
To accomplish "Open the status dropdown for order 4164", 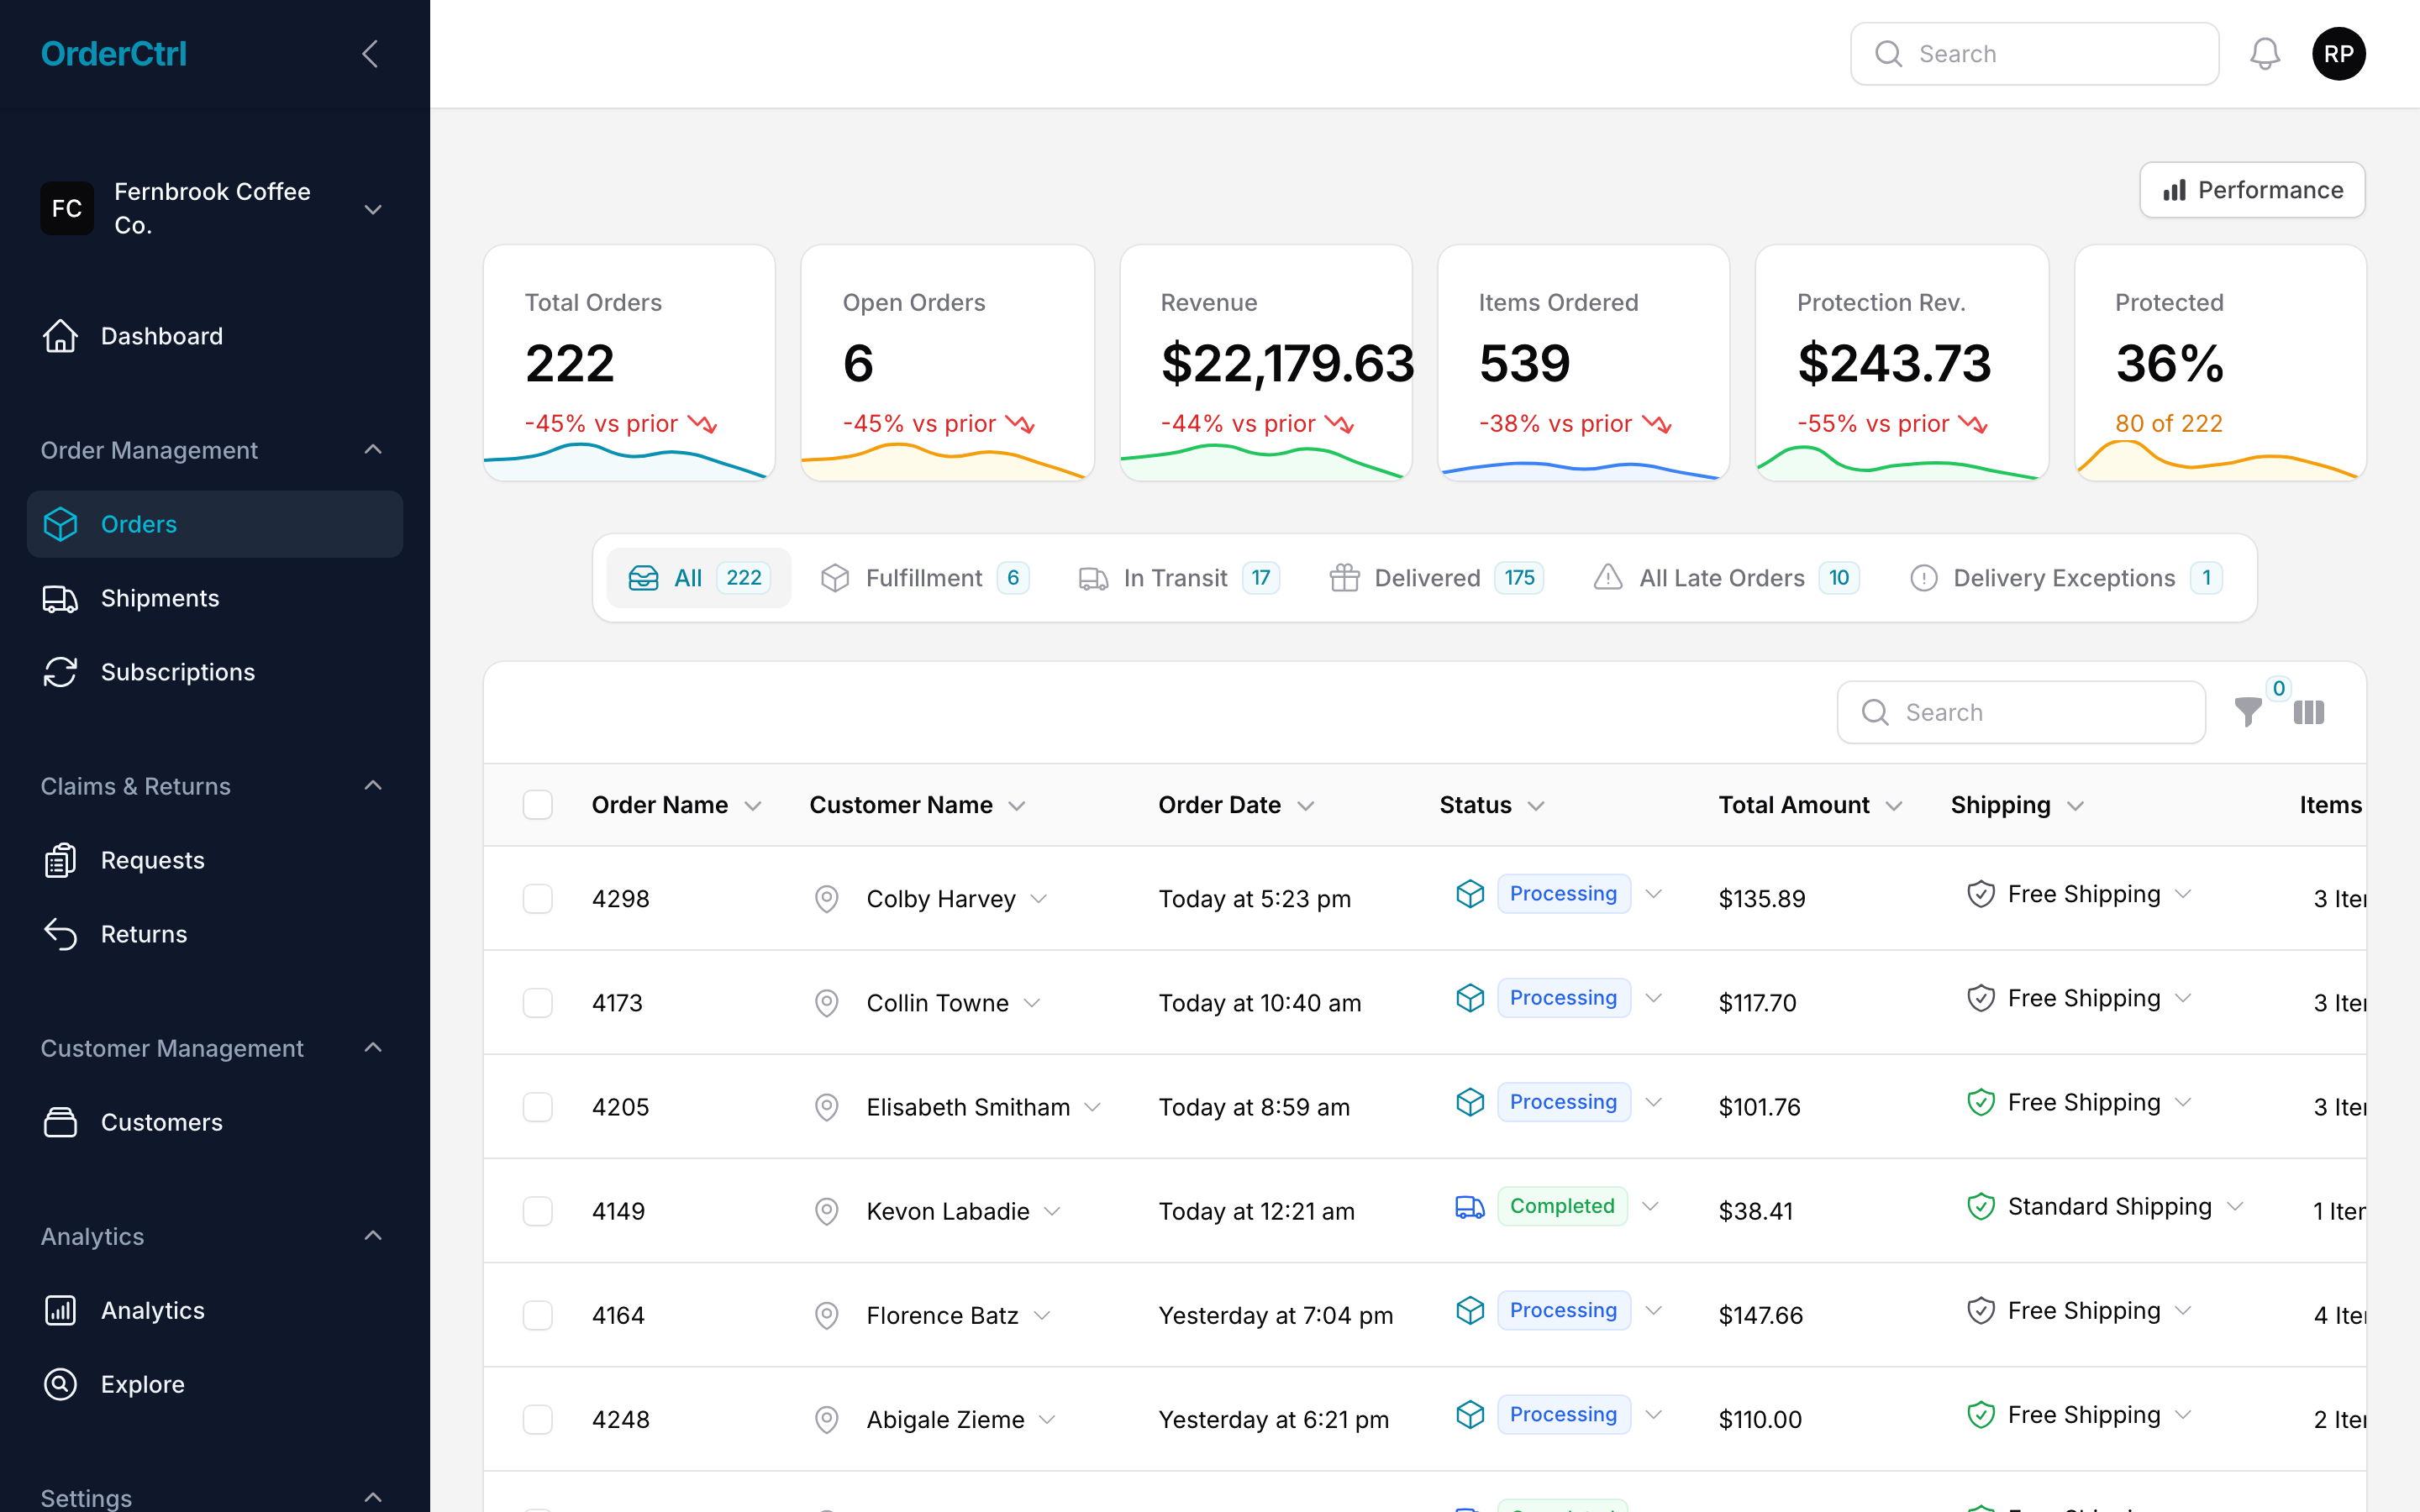I will tap(1653, 1310).
